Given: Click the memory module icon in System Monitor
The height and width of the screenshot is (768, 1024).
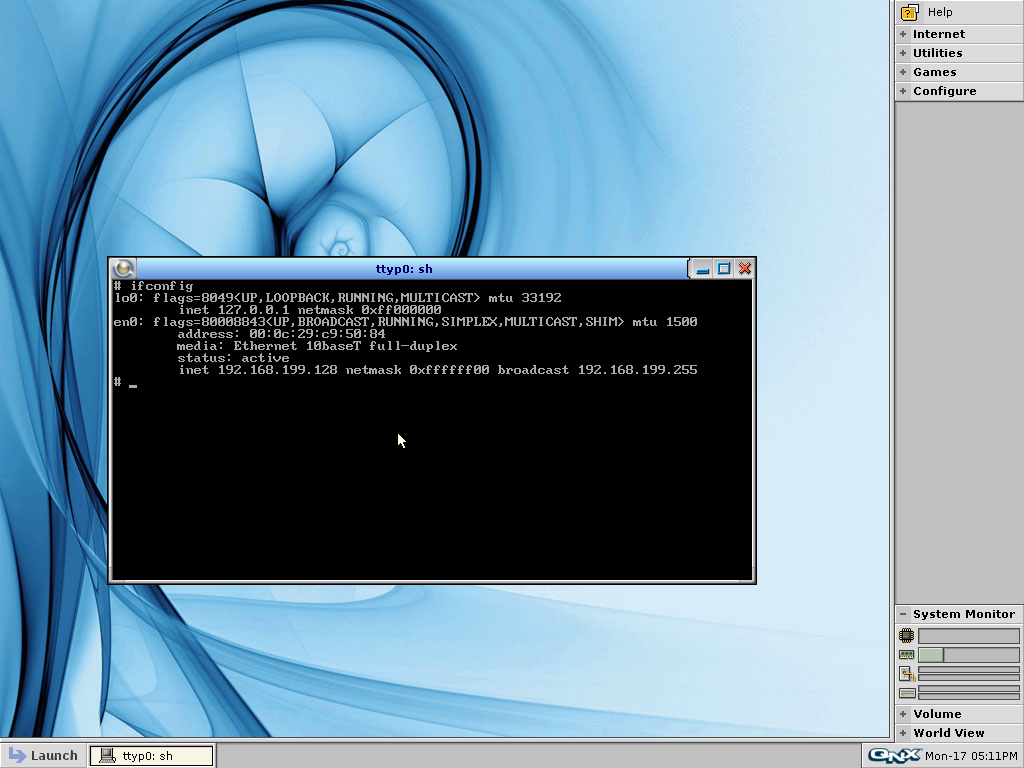Looking at the screenshot, I should (906, 654).
